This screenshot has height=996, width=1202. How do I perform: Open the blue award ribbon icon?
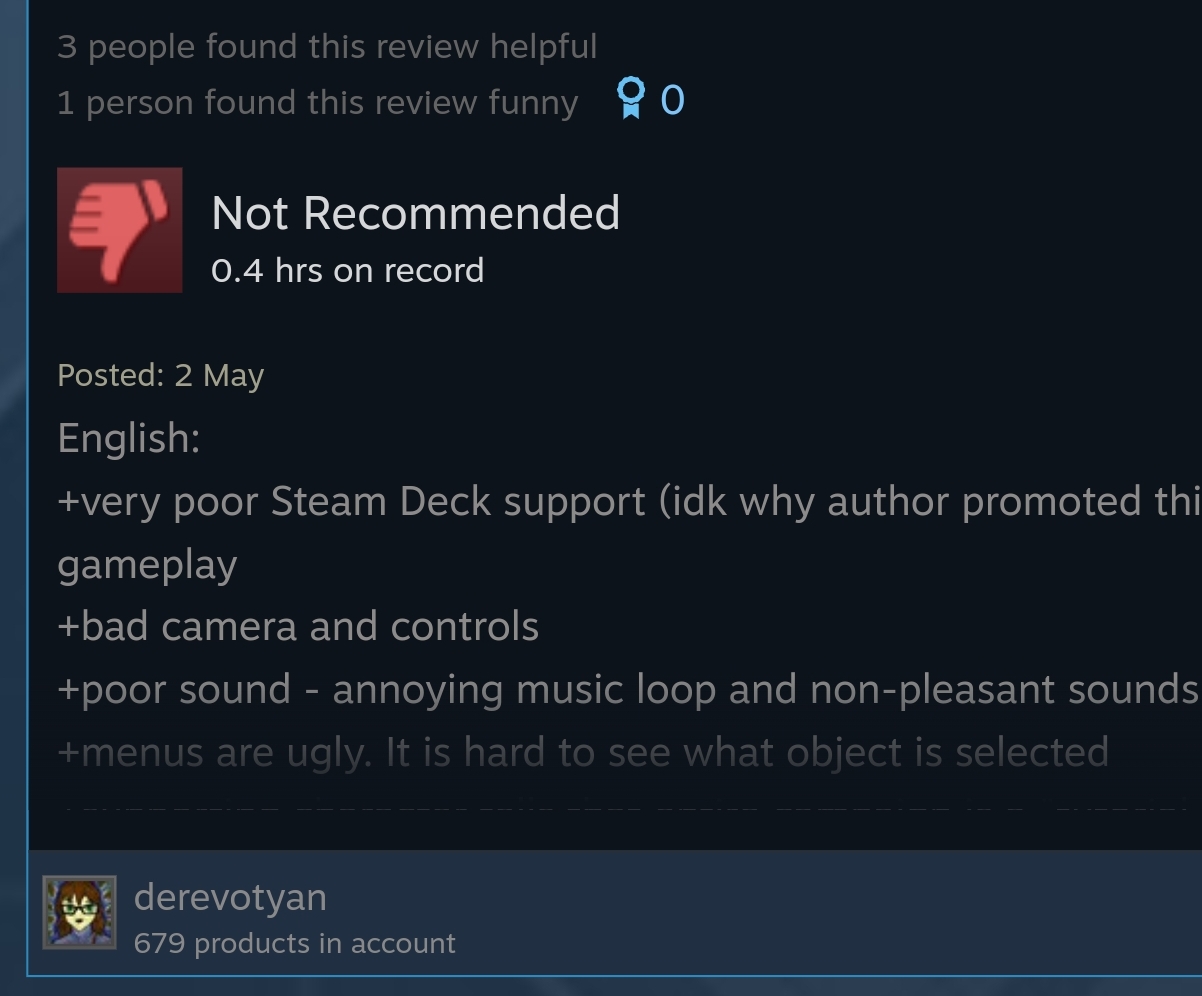(x=631, y=99)
